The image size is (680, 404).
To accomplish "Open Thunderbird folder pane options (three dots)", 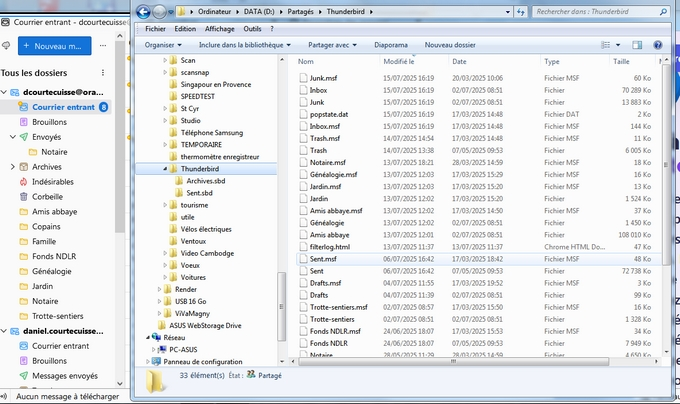I will tap(103, 73).
